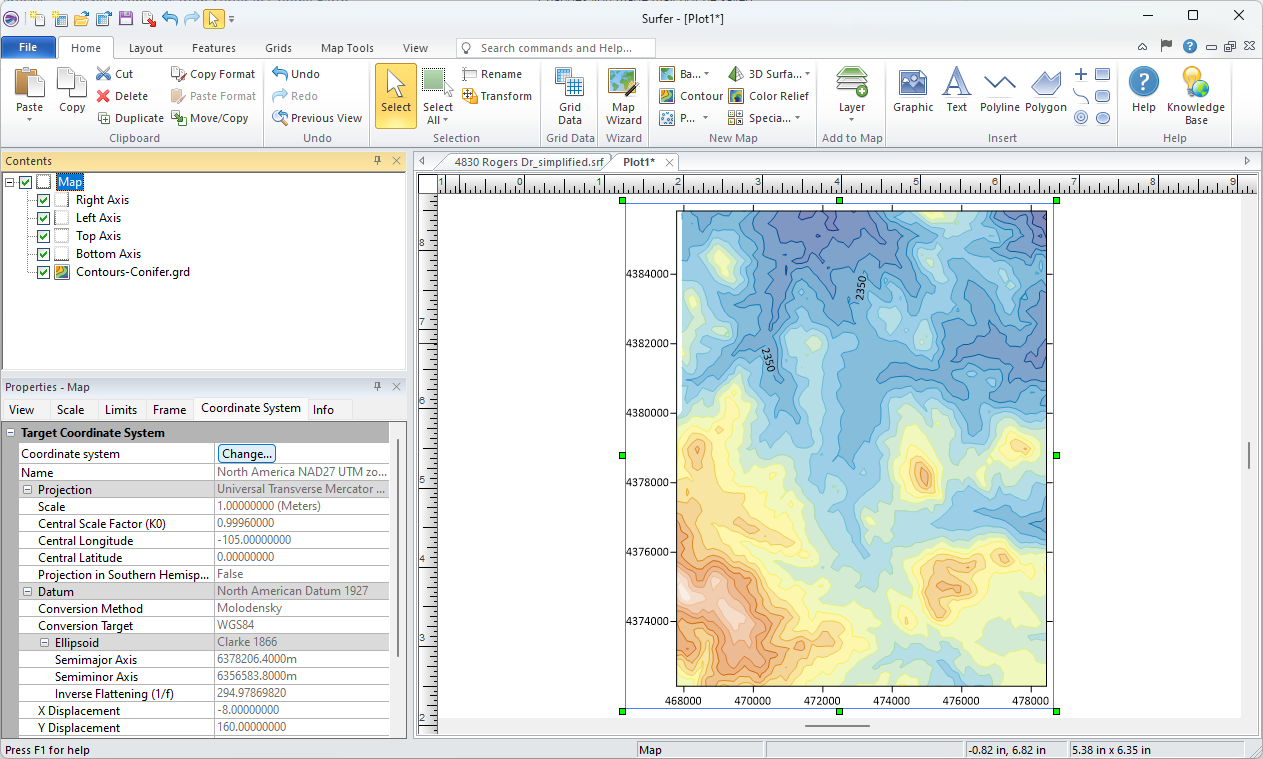
Task: Launch the Map Wizard
Action: (x=623, y=96)
